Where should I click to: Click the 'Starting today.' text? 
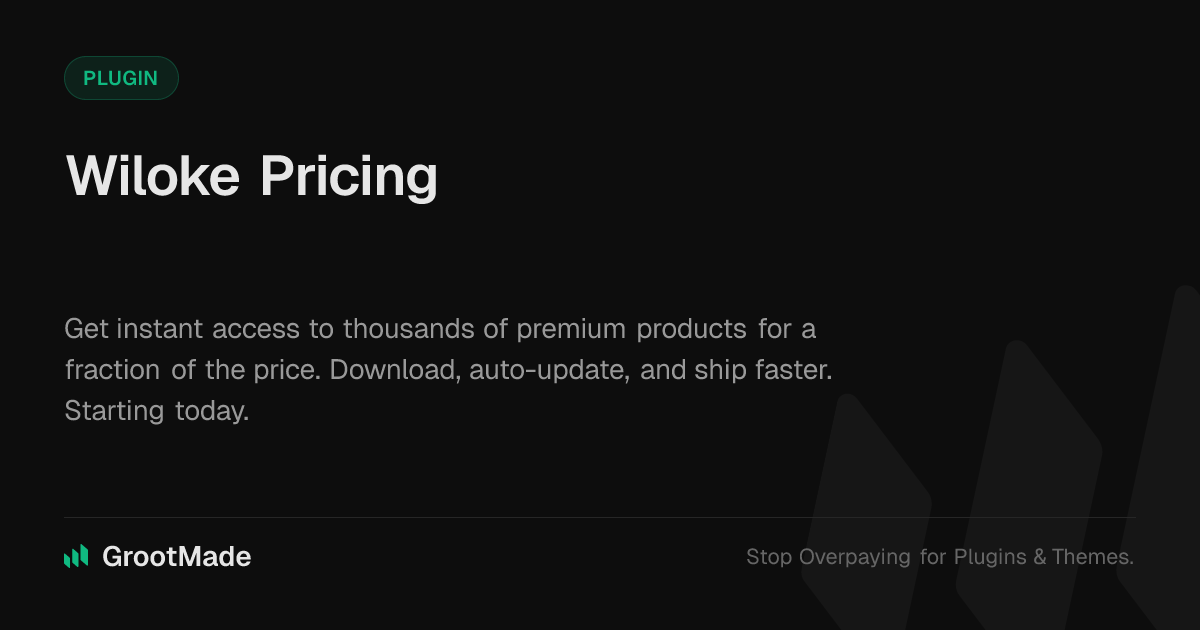(x=156, y=410)
